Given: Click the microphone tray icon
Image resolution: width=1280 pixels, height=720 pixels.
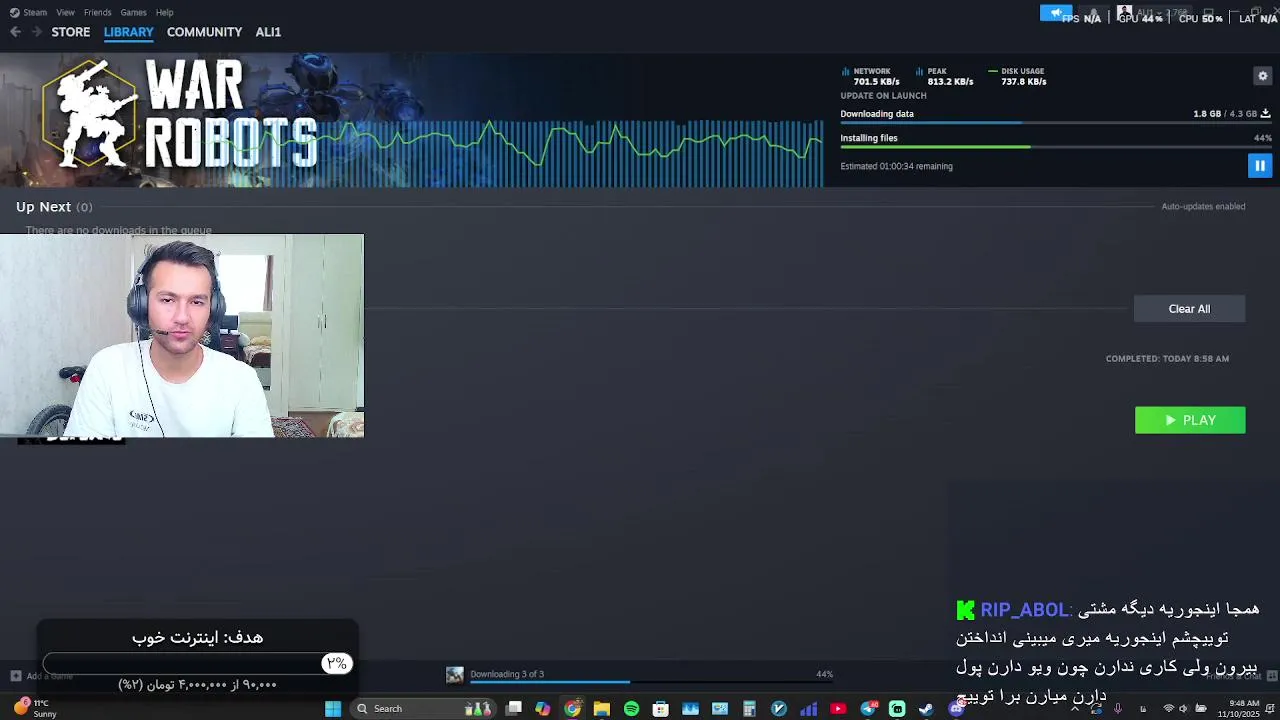Looking at the screenshot, I should point(1118,709).
